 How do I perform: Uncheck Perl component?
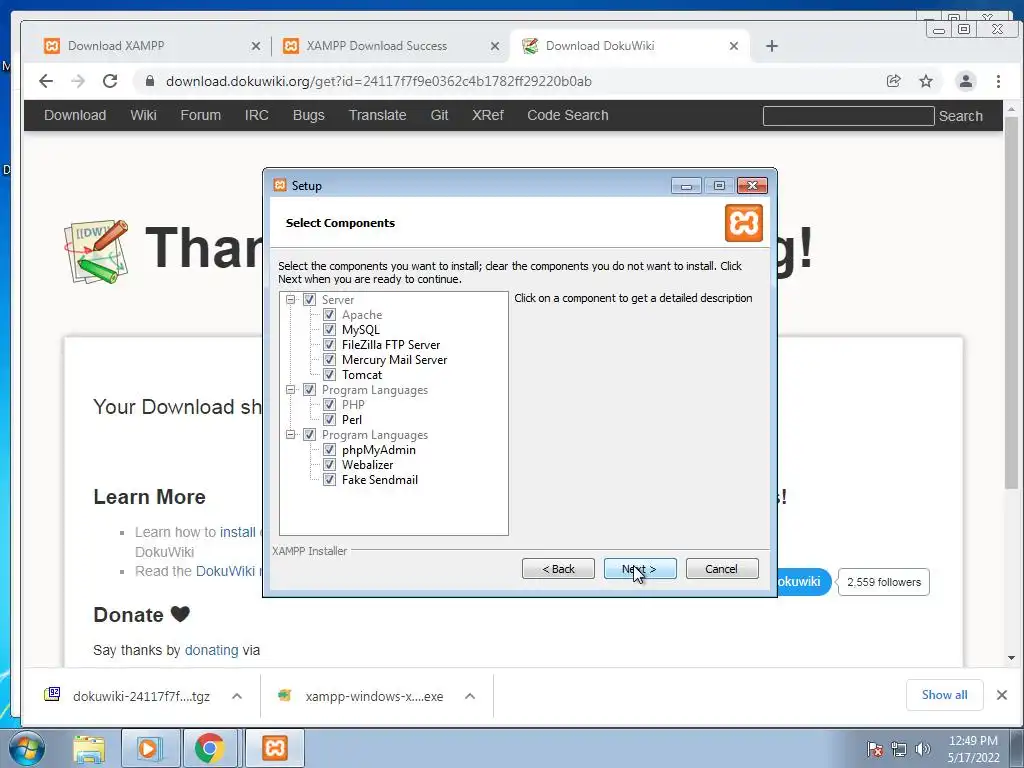click(x=329, y=420)
